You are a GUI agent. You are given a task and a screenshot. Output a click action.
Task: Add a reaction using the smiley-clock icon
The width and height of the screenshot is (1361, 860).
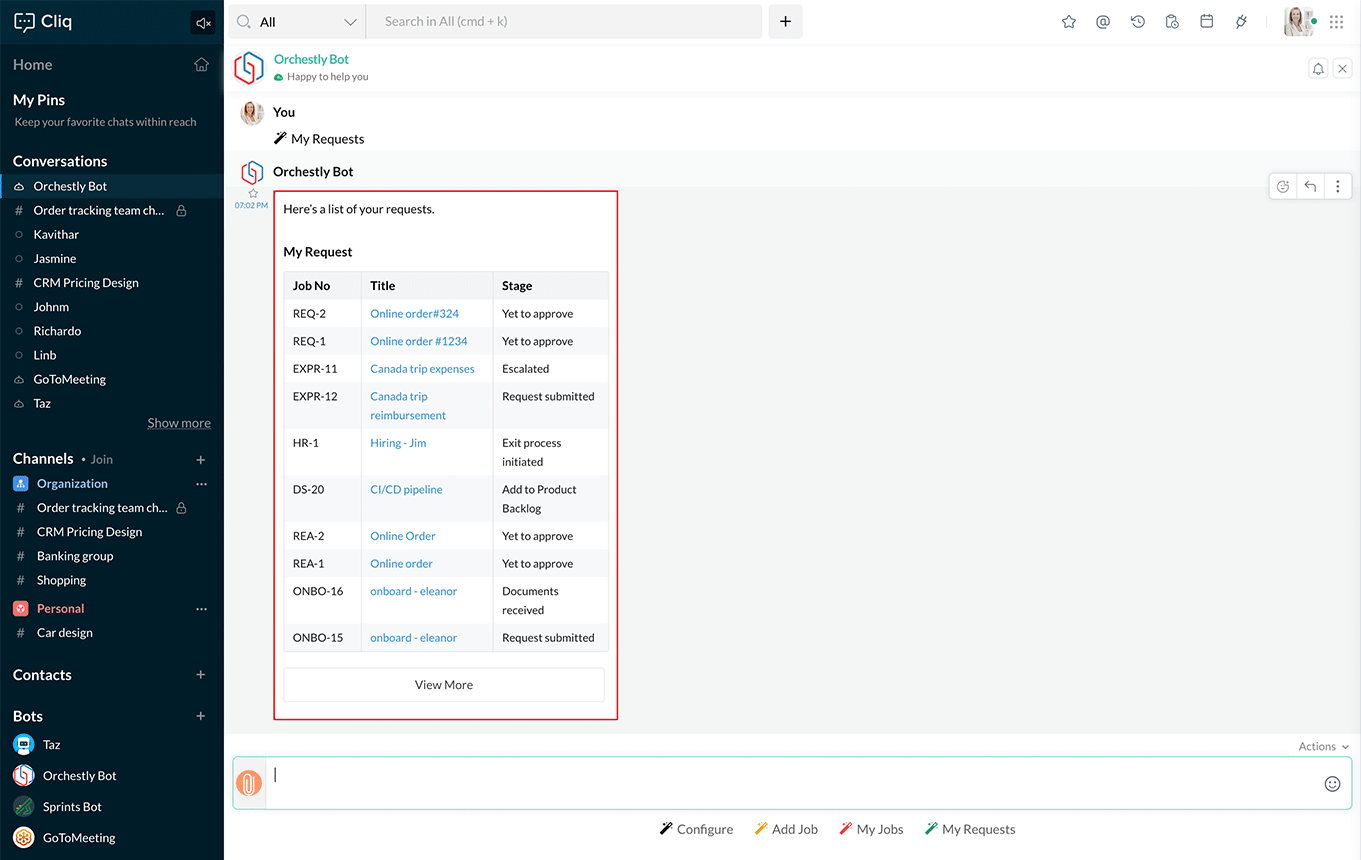1283,186
